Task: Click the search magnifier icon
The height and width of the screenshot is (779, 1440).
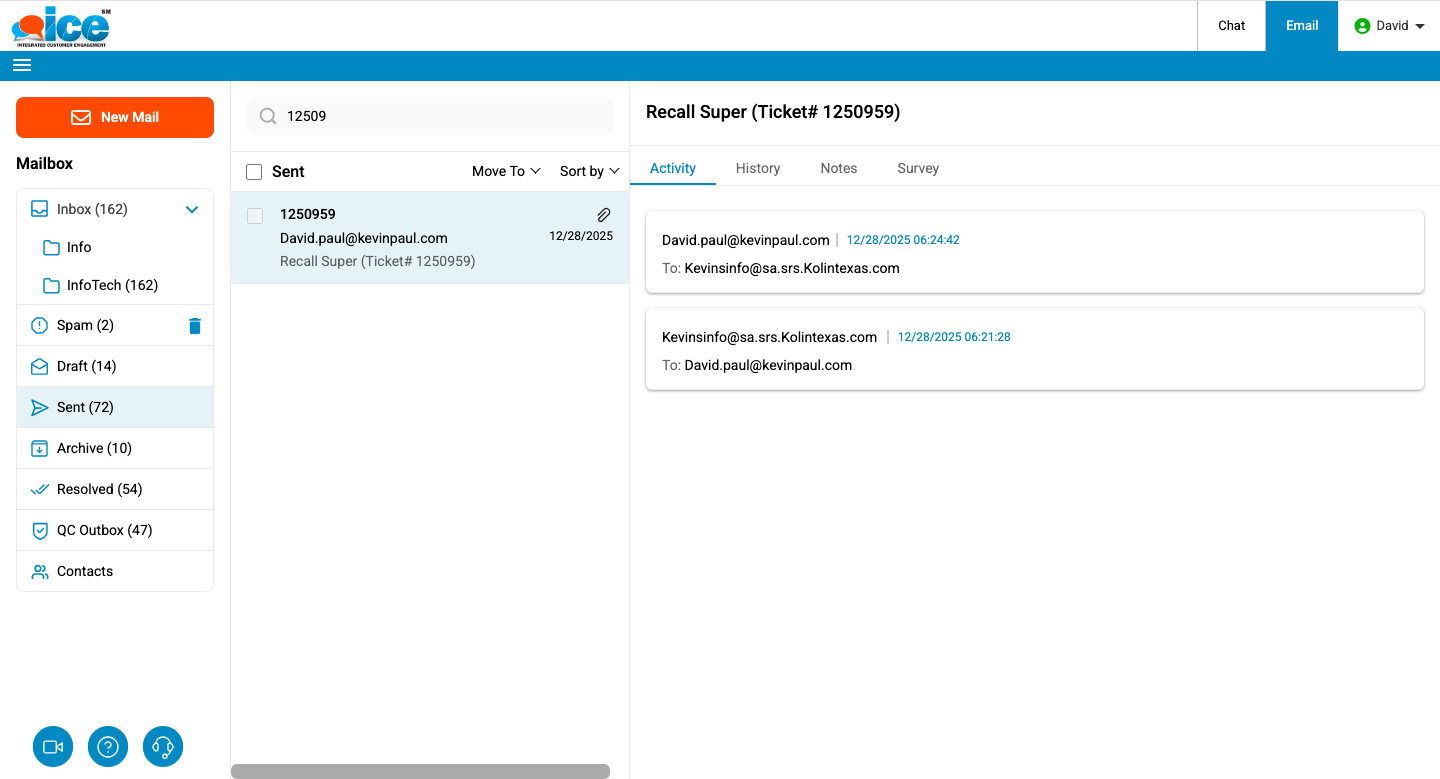Action: click(x=268, y=116)
